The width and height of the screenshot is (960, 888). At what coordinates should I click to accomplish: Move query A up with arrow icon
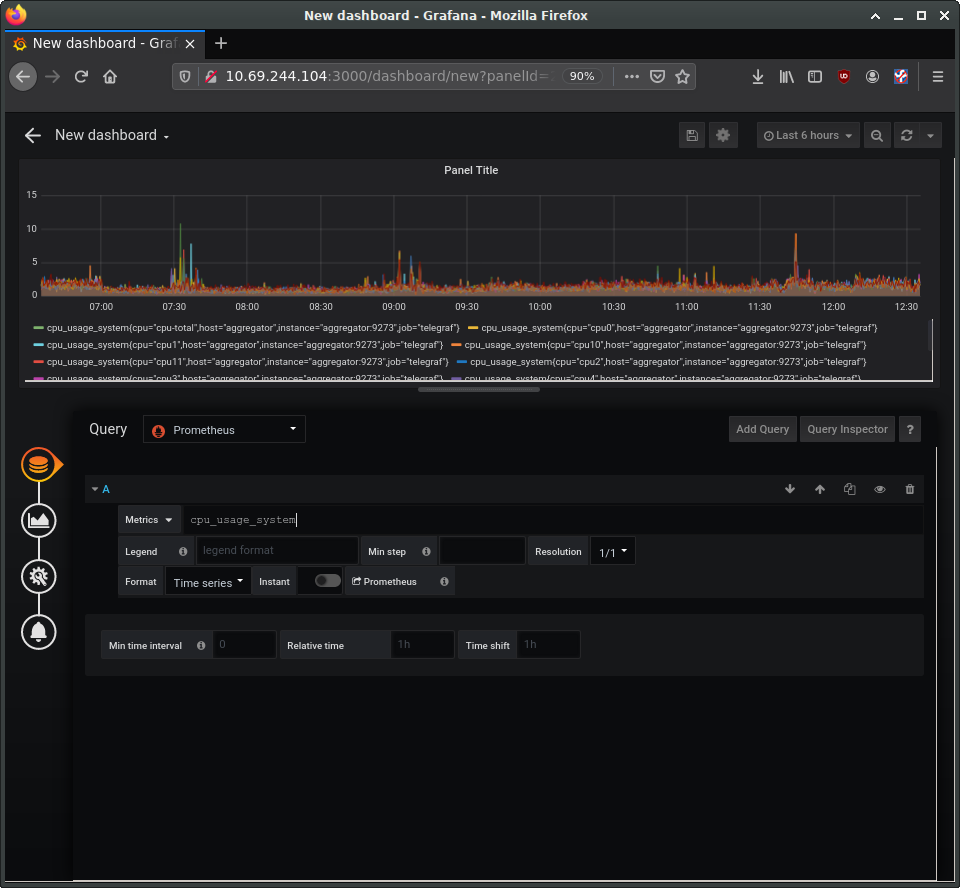(x=820, y=489)
